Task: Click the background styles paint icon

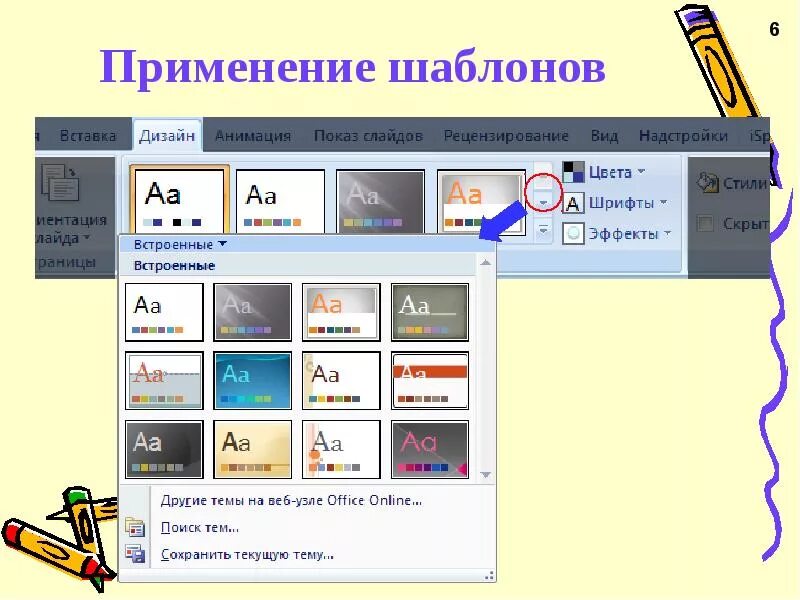Action: [x=707, y=183]
